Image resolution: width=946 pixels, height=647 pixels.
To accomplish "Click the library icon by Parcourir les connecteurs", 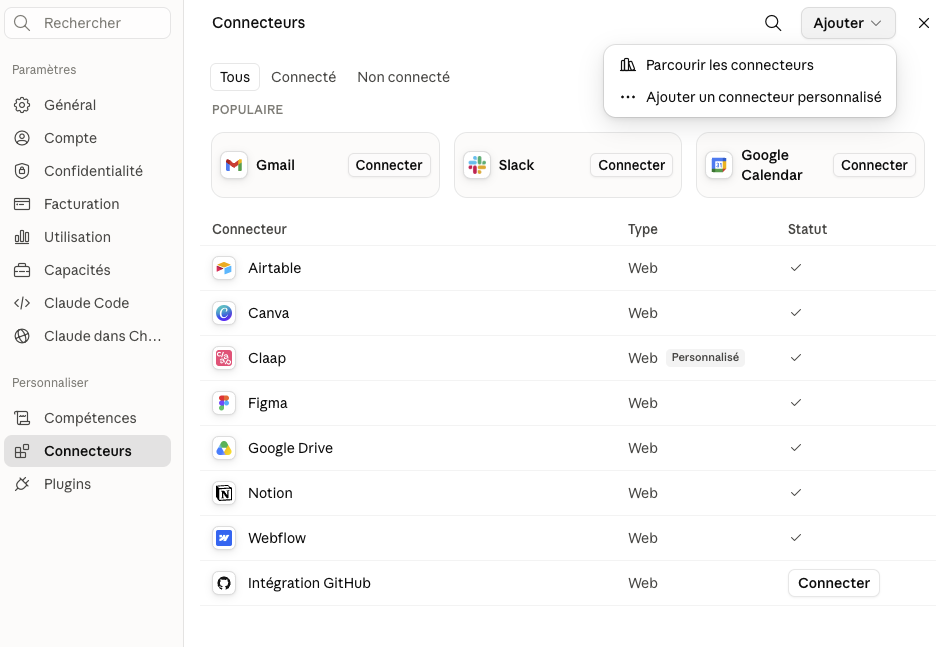I will [627, 65].
